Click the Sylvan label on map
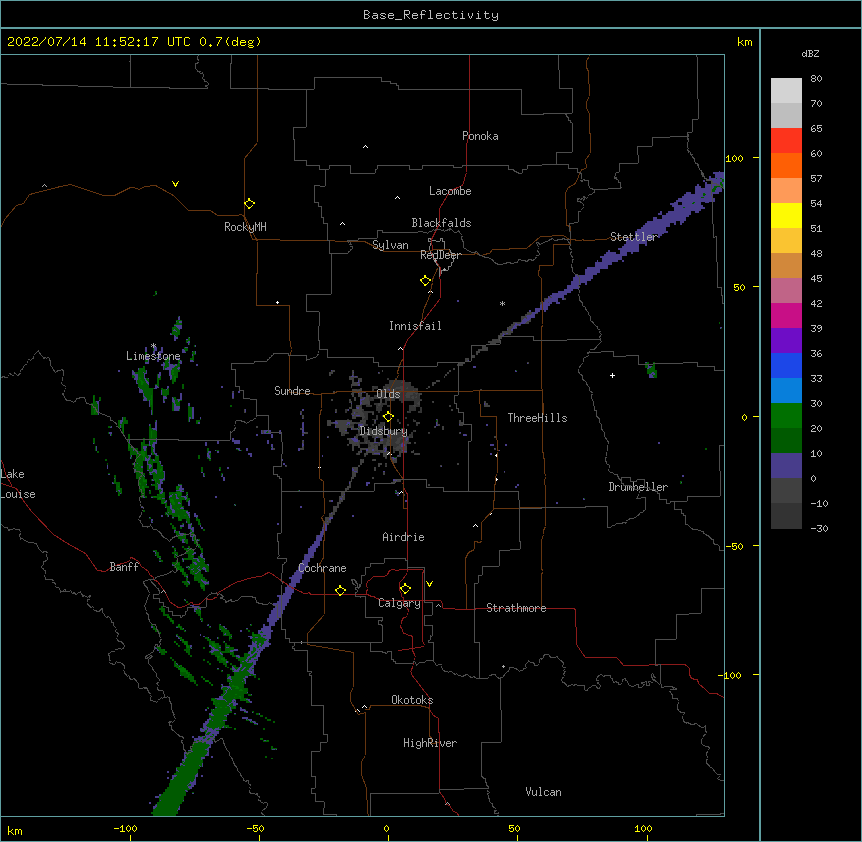The image size is (862, 842). (x=390, y=245)
